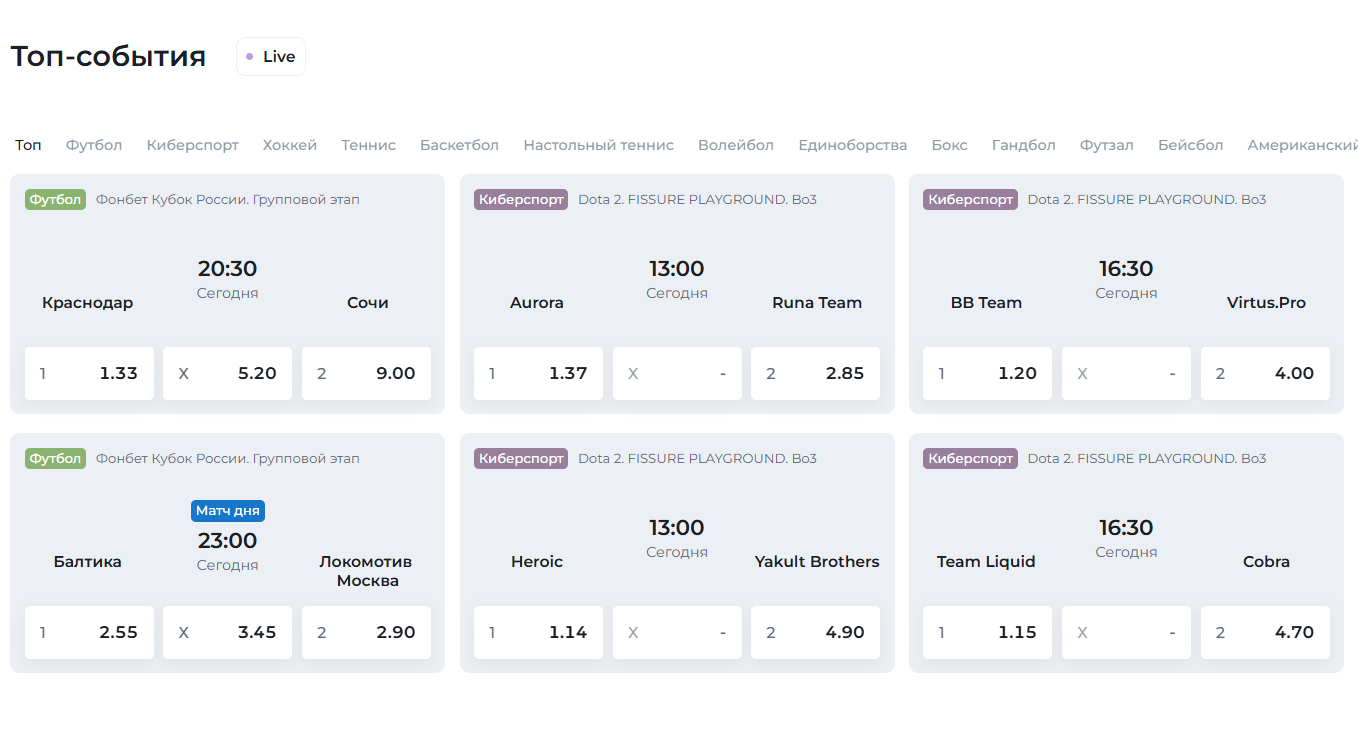
Task: Switch to the Теннис category tab
Action: pos(368,145)
